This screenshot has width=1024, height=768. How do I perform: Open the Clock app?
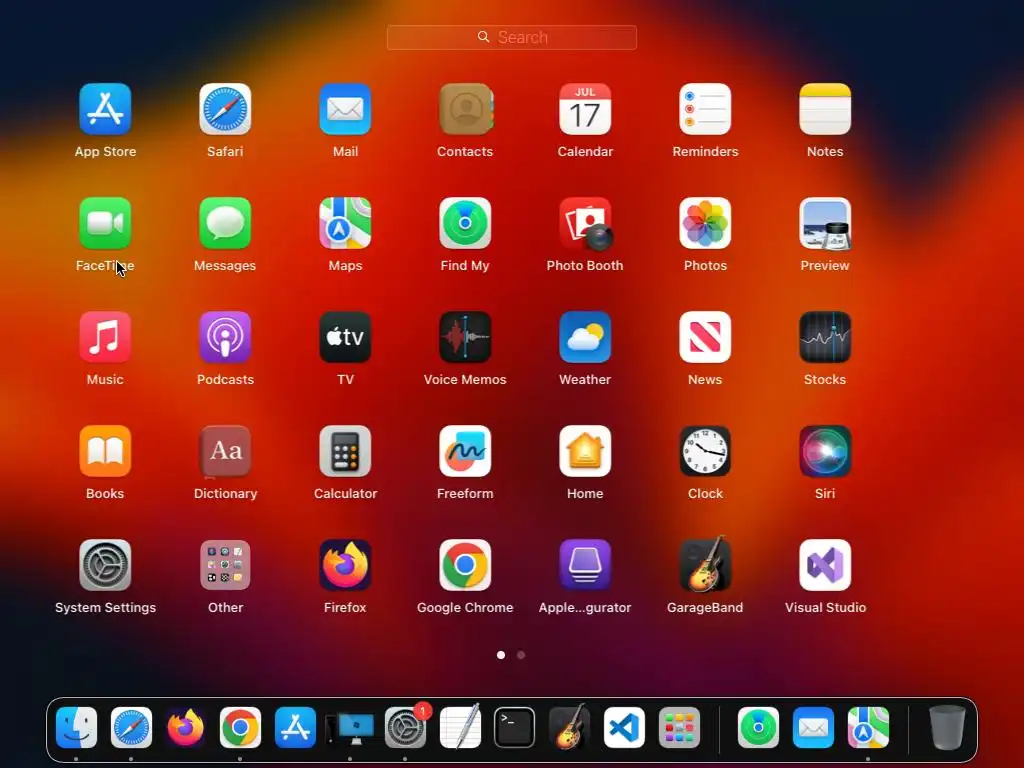point(705,451)
